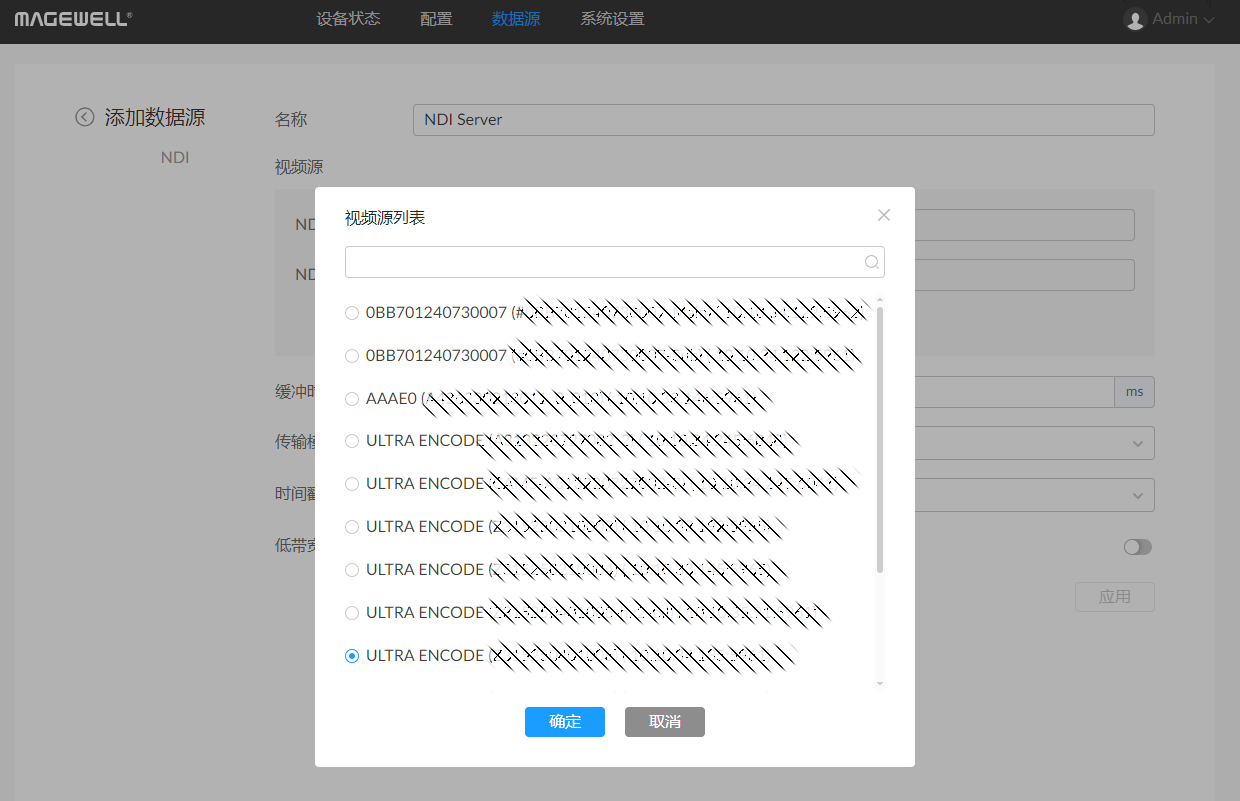1240x801 pixels.
Task: Open the 设备状态 tab
Action: pos(348,19)
